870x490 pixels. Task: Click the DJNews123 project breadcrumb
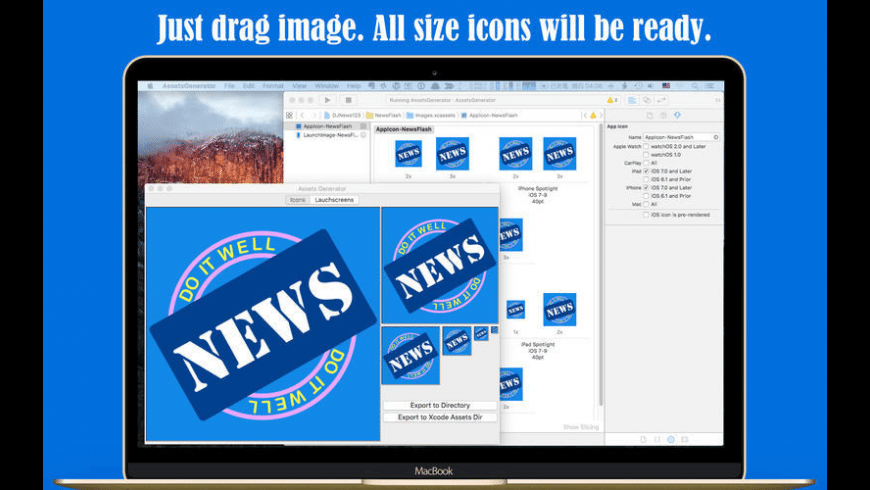point(343,115)
